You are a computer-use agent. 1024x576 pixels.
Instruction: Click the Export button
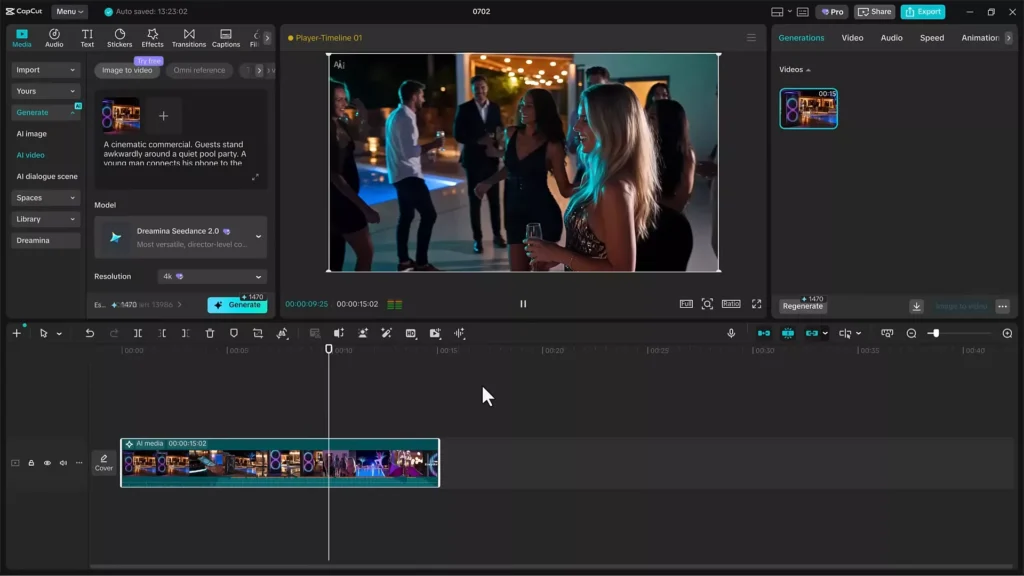click(923, 11)
